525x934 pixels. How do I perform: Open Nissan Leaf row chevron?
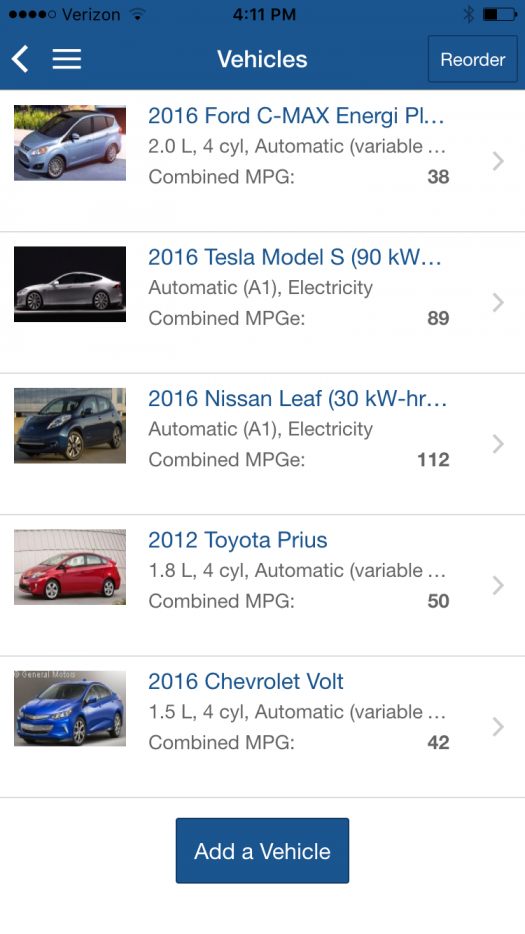(x=498, y=444)
